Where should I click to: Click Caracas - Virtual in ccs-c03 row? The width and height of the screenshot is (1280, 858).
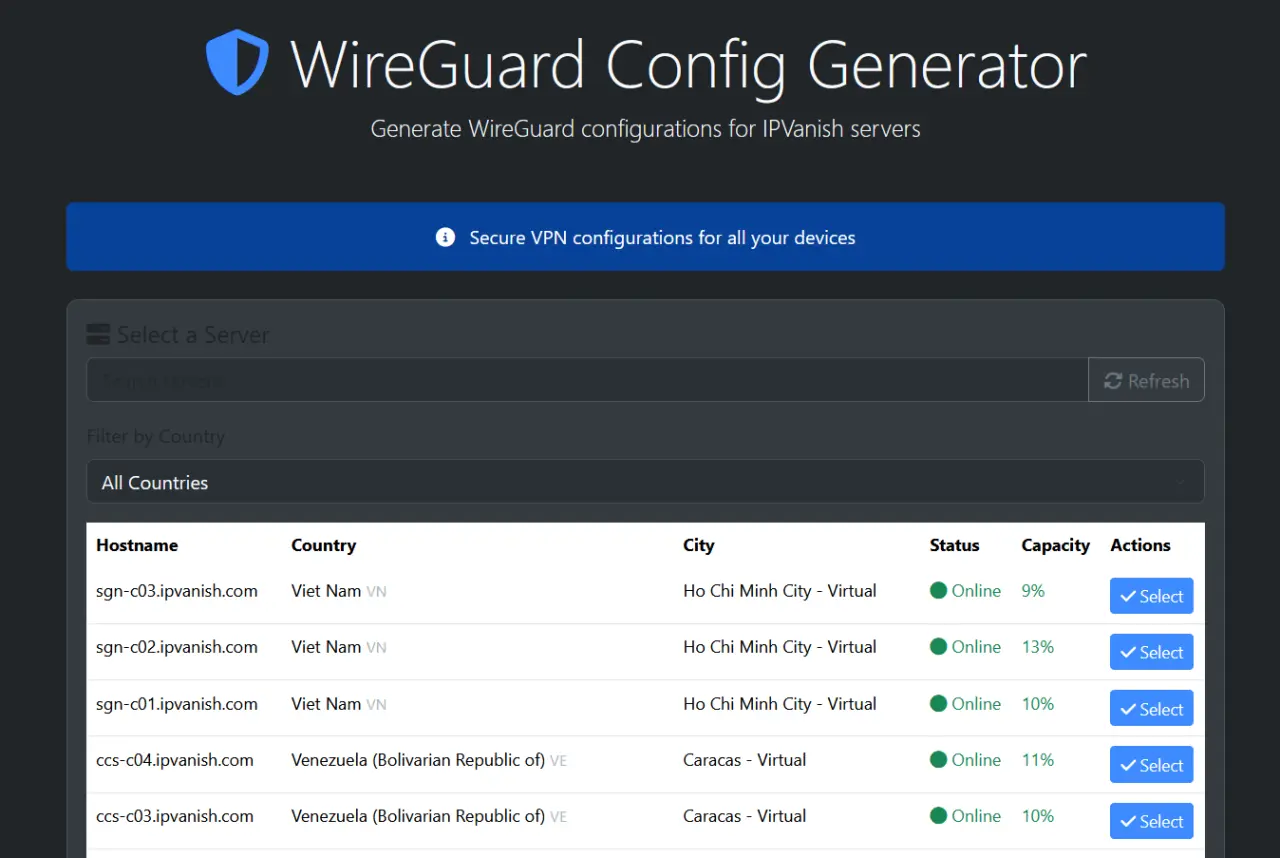(x=745, y=816)
